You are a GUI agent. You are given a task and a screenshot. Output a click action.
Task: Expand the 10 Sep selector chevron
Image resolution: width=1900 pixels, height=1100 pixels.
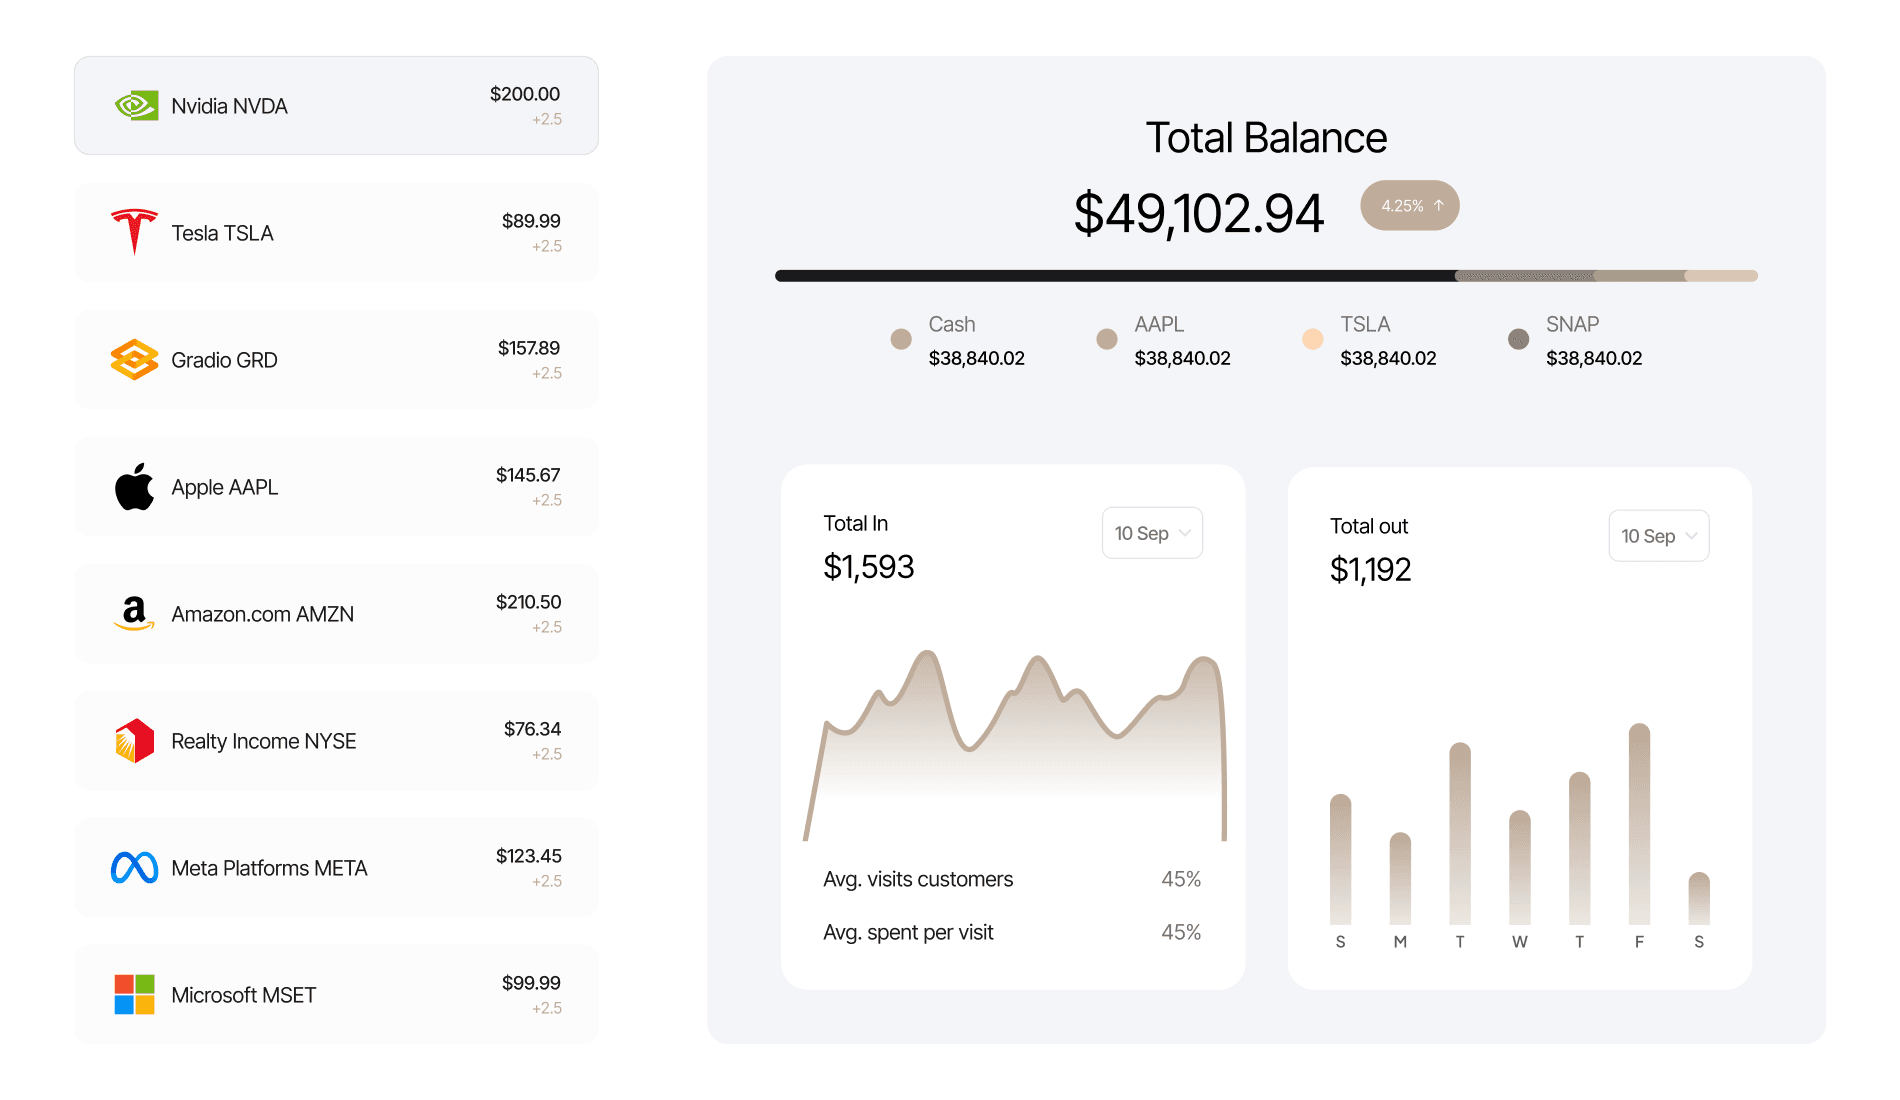tap(1184, 533)
